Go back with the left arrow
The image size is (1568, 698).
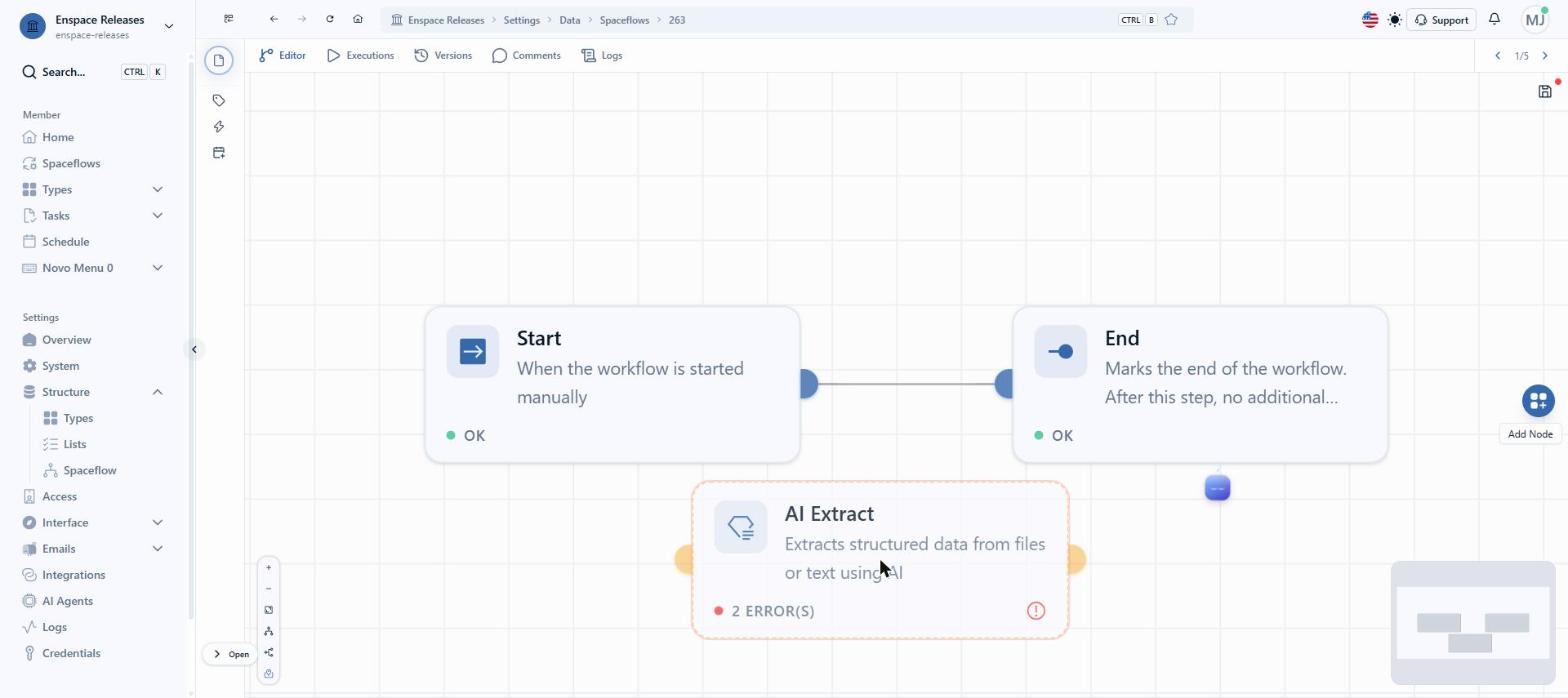coord(274,19)
